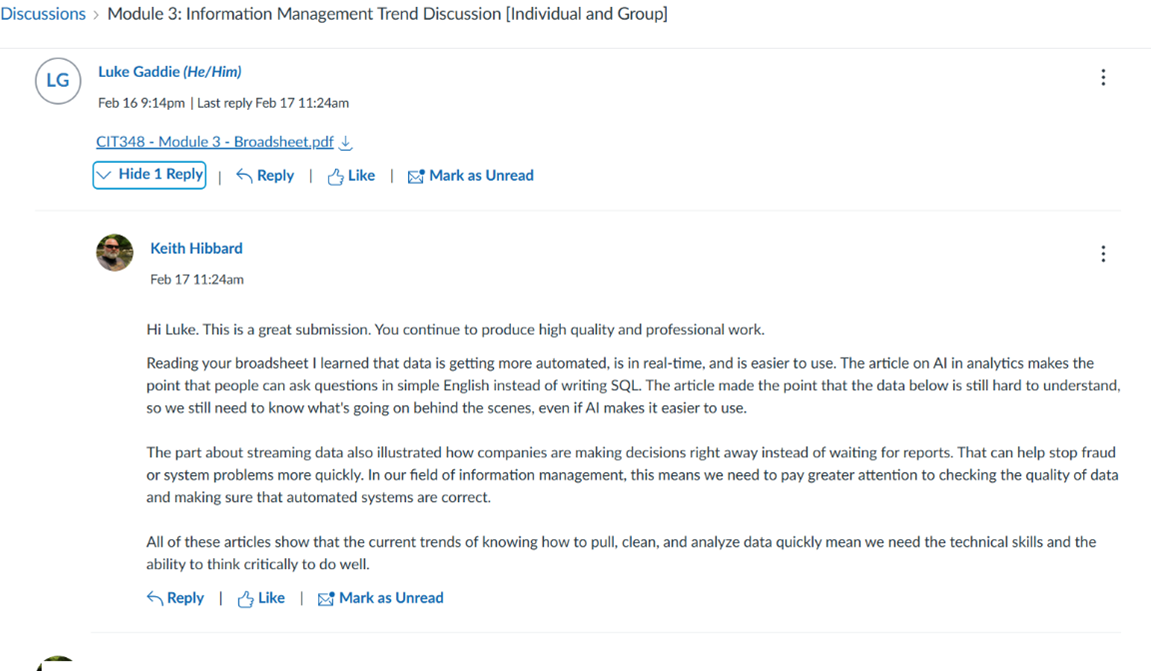
Task: Toggle Like on Keith's reply
Action: click(271, 598)
